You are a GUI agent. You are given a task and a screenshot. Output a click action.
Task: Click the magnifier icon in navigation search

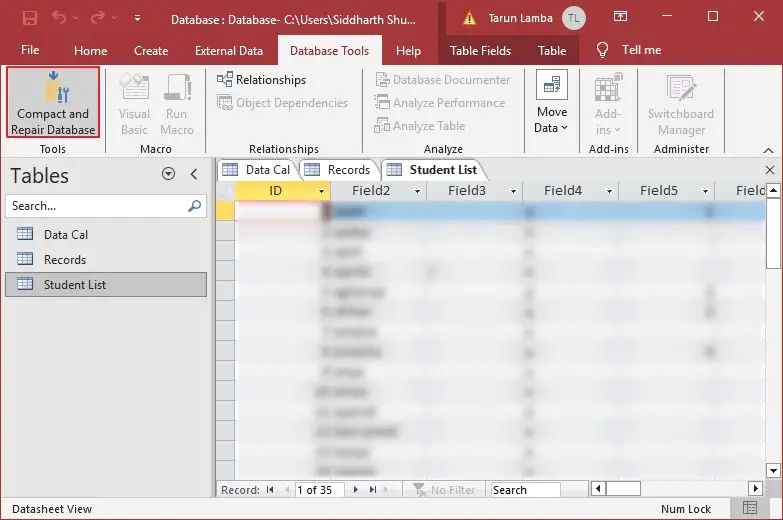point(194,206)
